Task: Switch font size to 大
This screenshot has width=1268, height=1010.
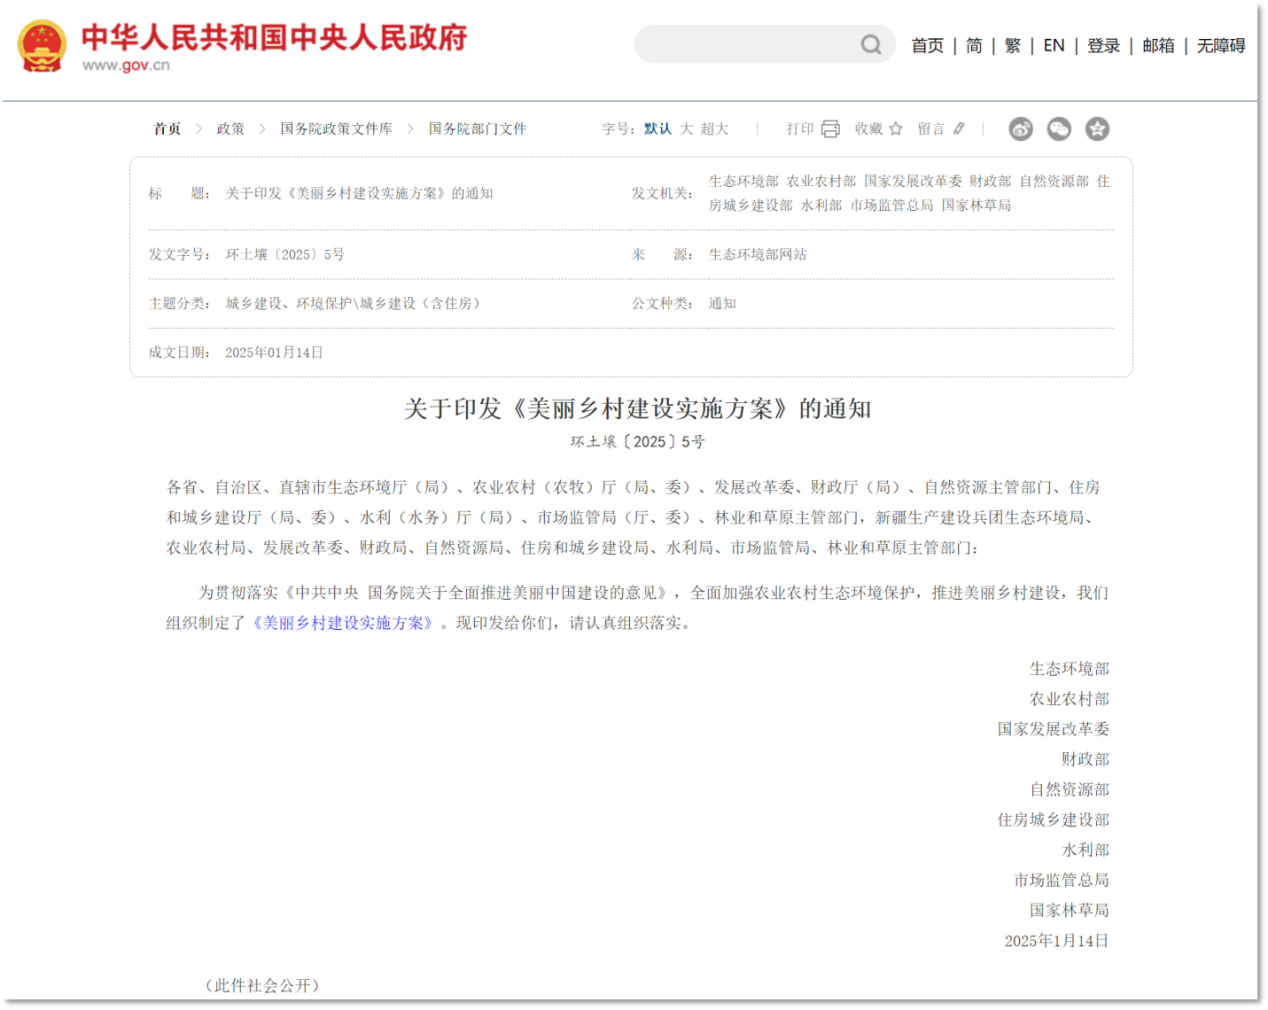Action: pyautogui.click(x=686, y=129)
